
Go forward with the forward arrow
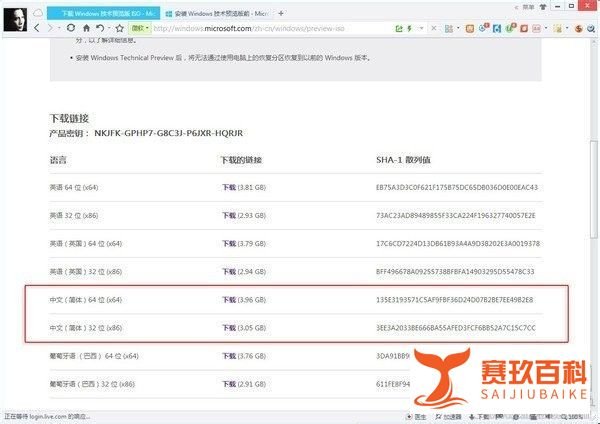pyautogui.click(x=50, y=28)
